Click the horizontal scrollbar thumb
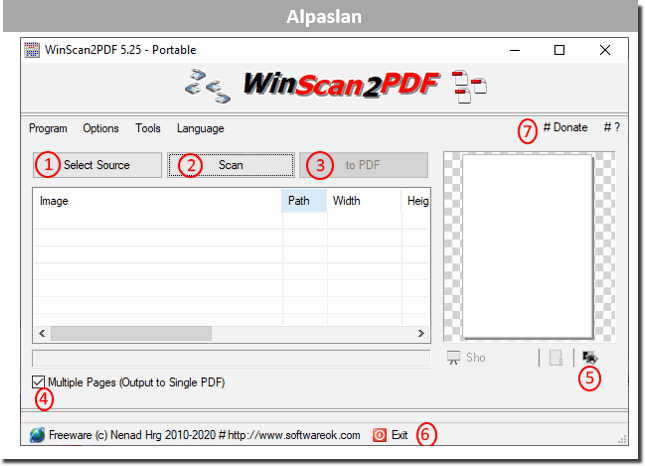 pyautogui.click(x=132, y=333)
